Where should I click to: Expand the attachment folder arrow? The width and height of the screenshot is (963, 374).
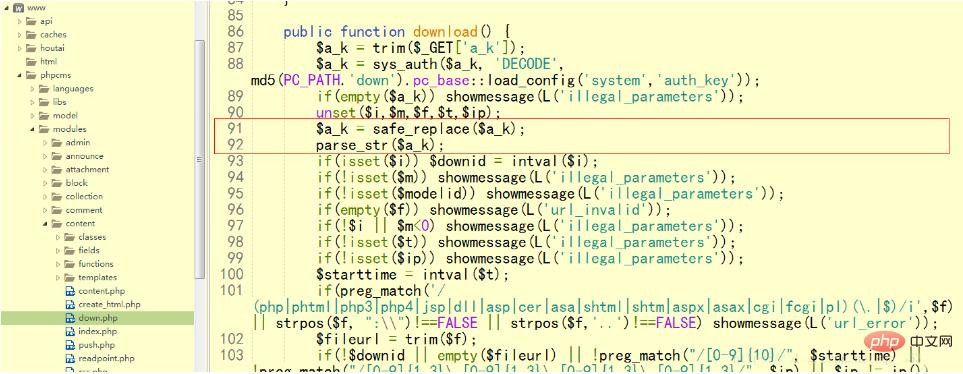45,170
